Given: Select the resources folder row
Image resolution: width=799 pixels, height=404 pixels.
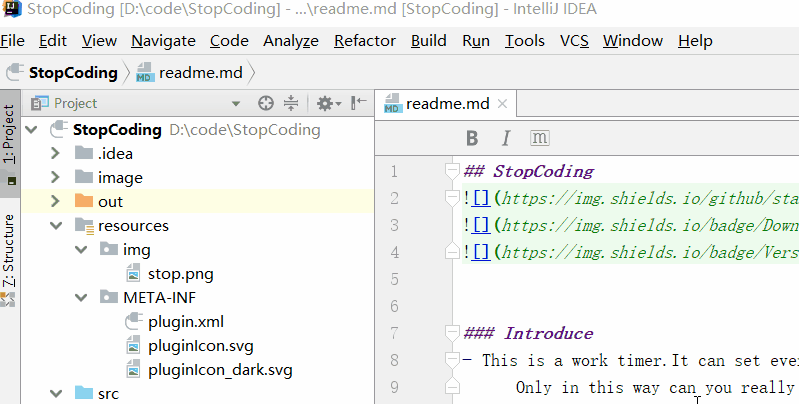Looking at the screenshot, I should [x=197, y=225].
